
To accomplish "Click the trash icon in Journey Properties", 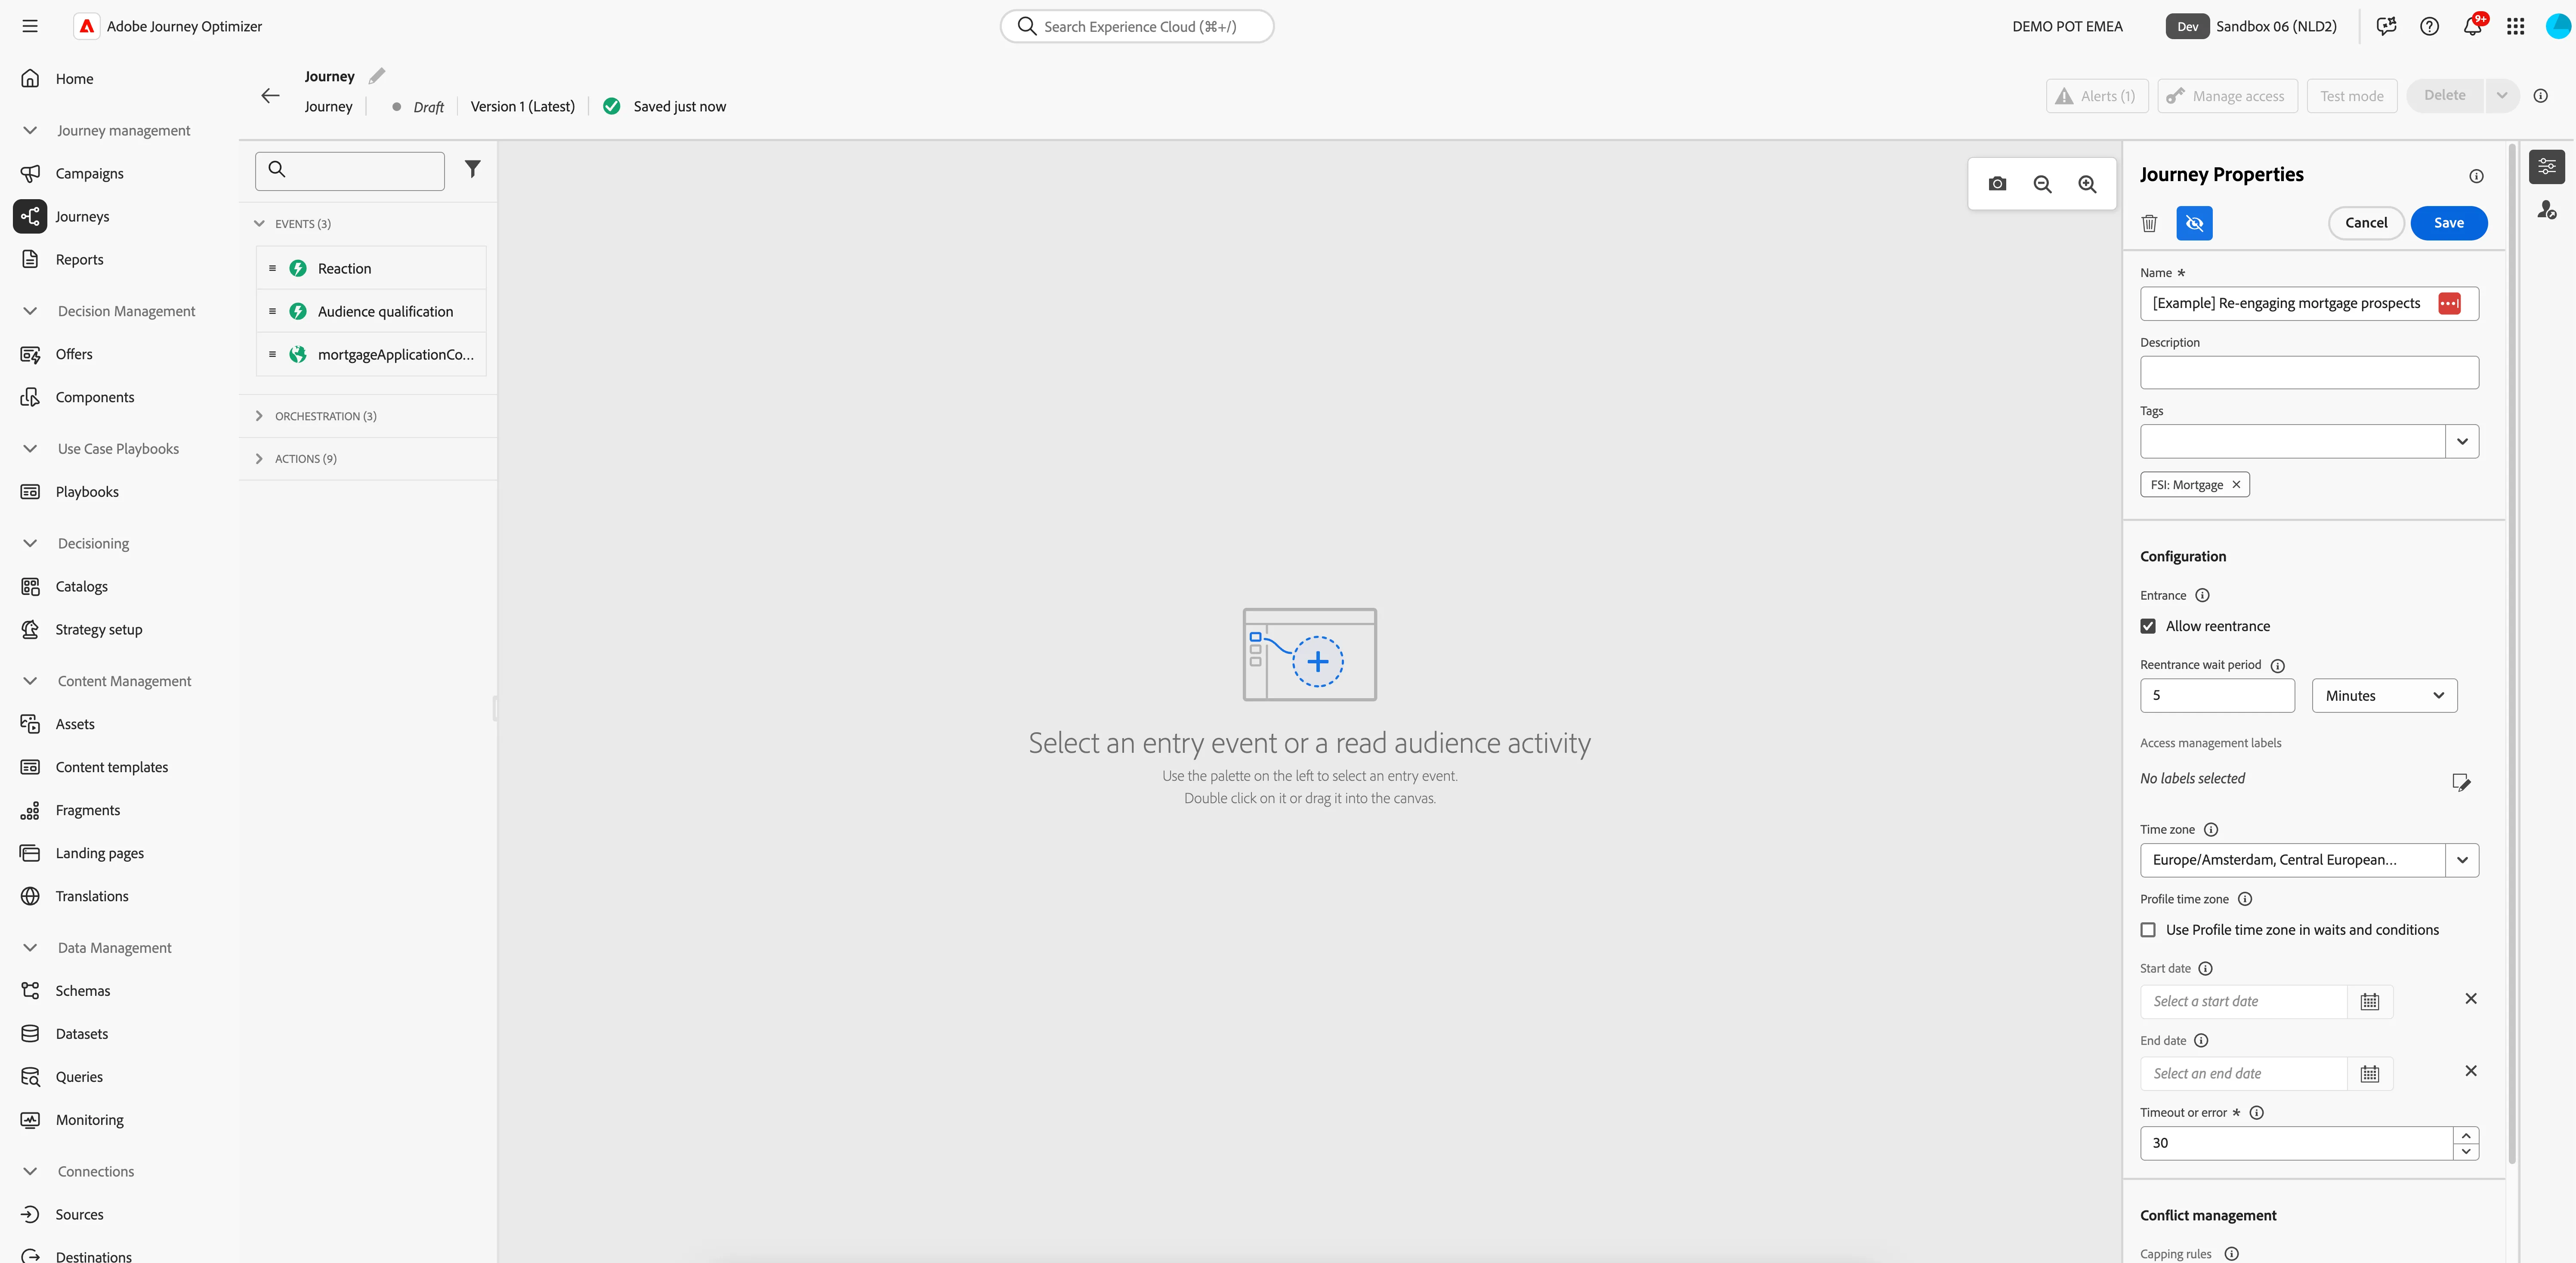I will click(2149, 223).
